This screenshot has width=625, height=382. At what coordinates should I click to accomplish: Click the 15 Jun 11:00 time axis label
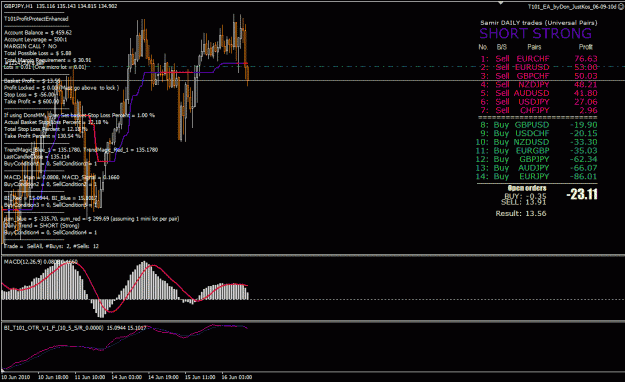(200, 377)
